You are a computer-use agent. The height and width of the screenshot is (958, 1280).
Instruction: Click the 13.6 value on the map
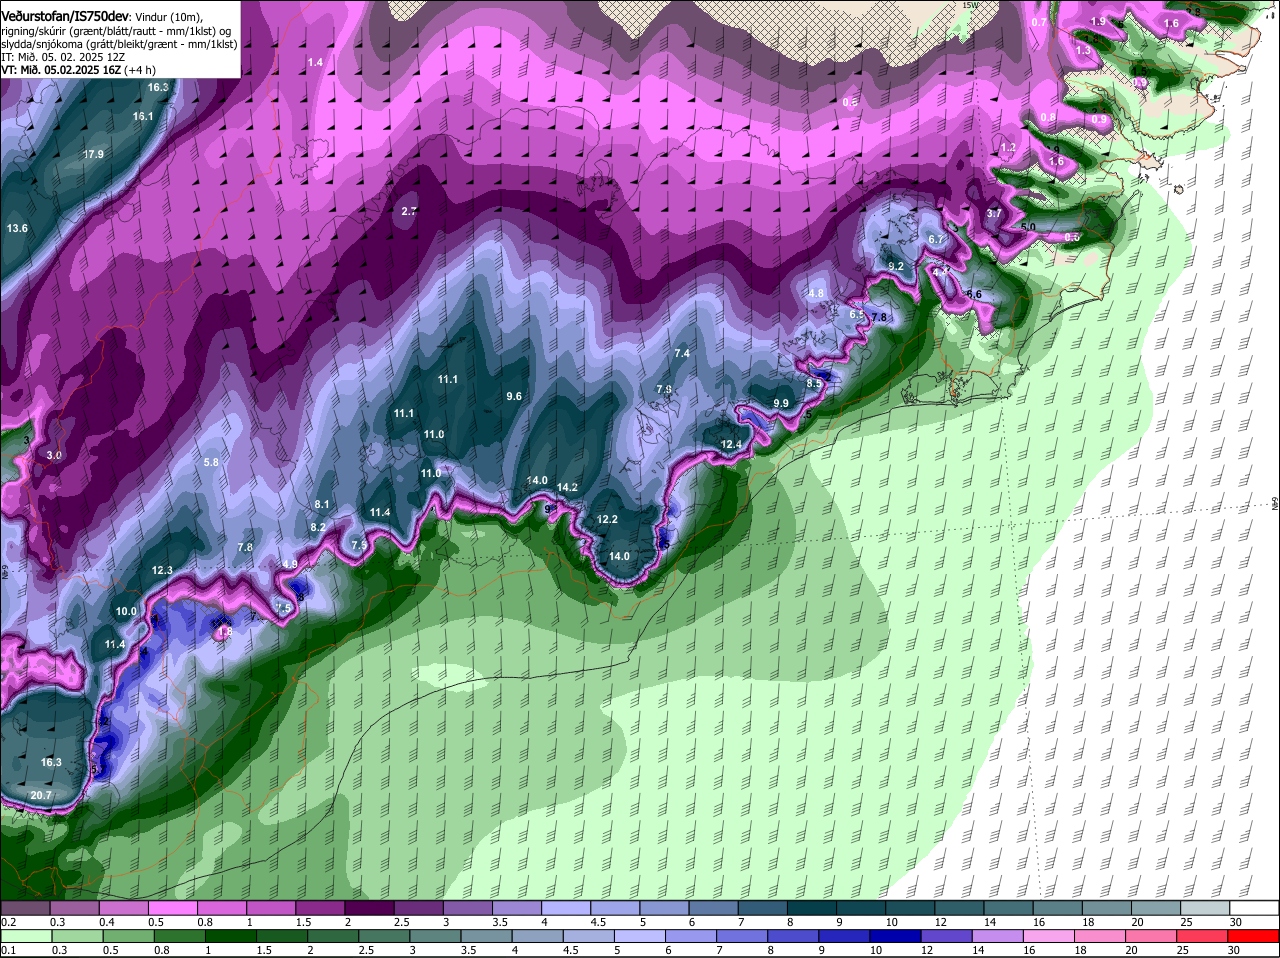tap(17, 229)
